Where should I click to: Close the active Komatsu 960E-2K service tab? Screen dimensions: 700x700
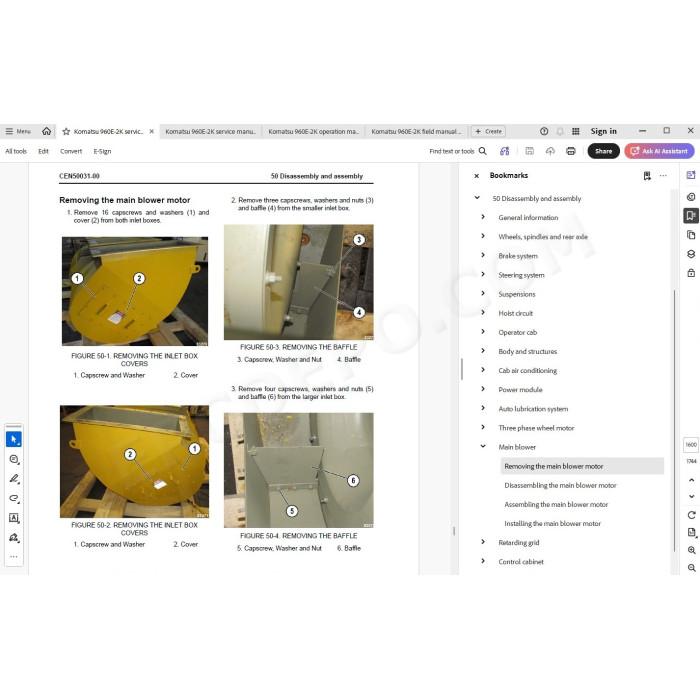(152, 131)
